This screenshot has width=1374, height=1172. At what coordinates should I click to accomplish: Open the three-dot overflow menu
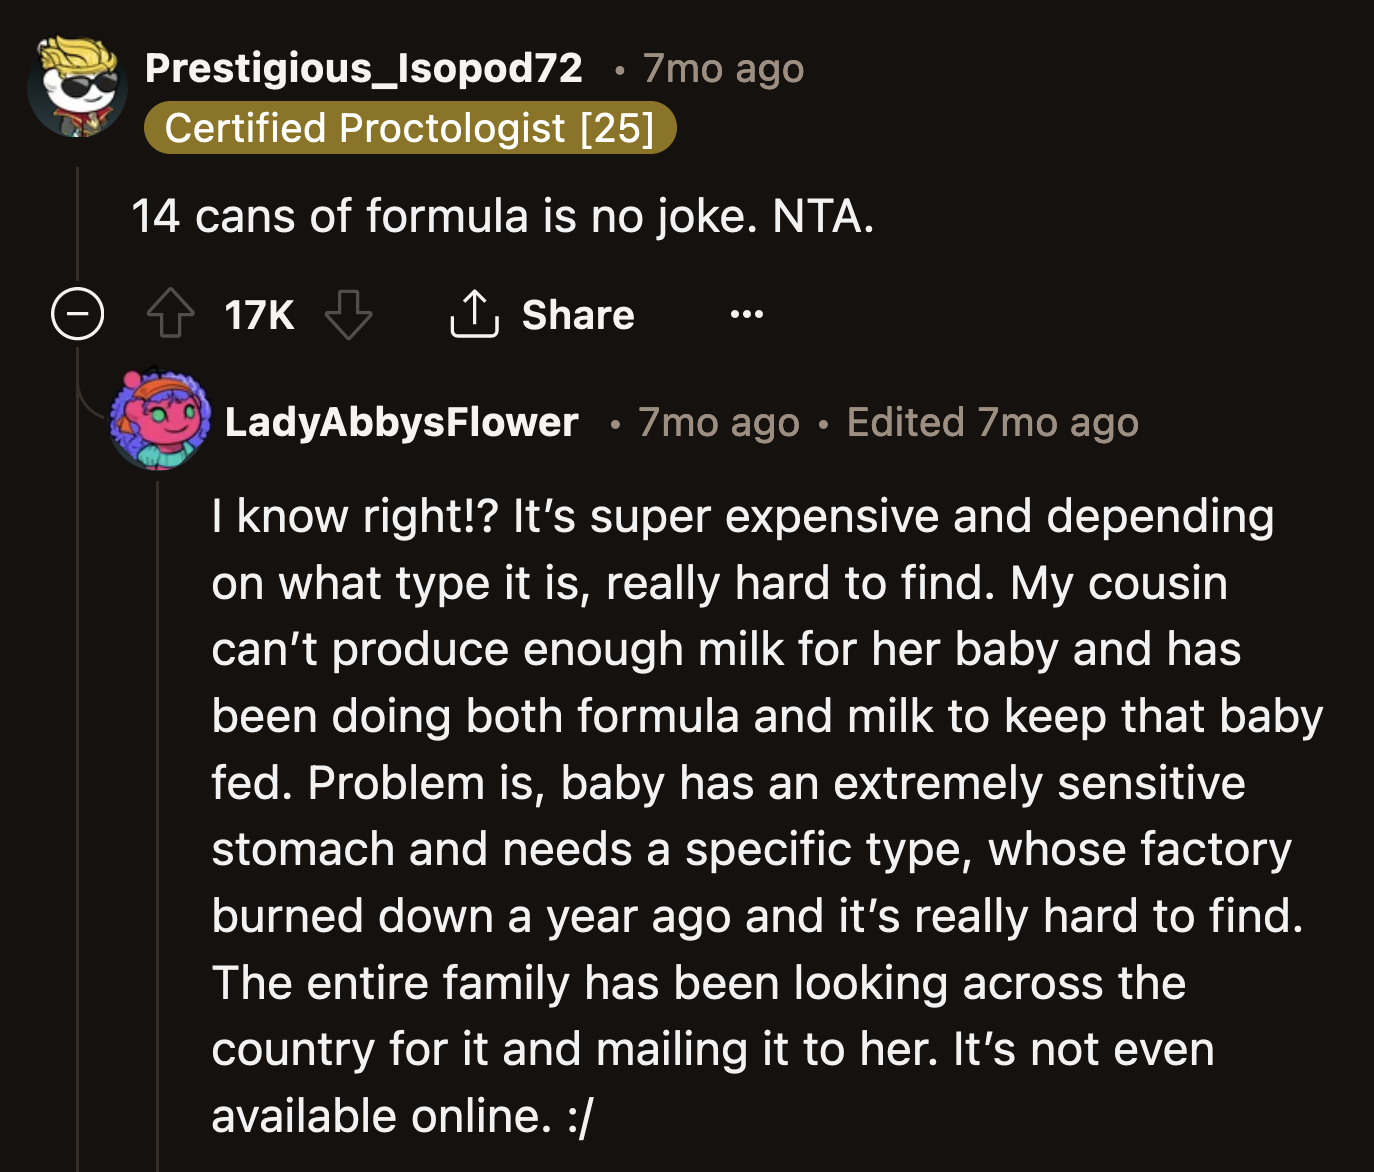coord(746,314)
